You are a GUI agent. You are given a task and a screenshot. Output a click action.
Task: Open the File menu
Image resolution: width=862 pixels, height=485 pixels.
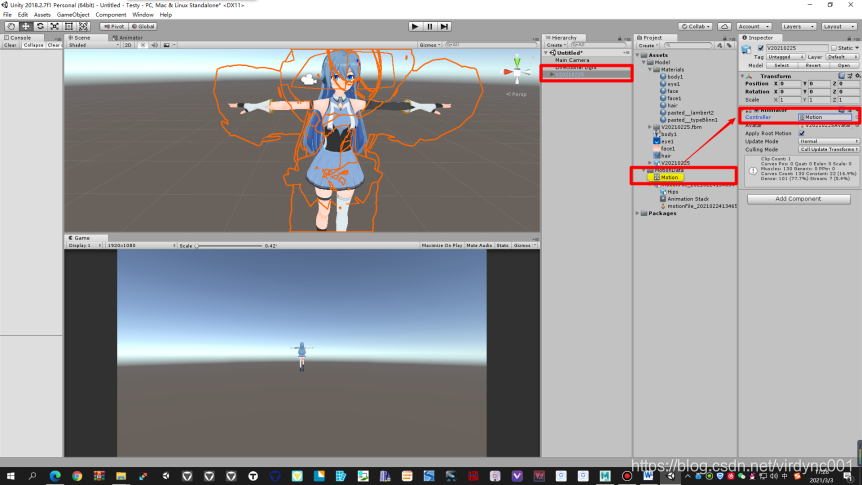click(7, 15)
